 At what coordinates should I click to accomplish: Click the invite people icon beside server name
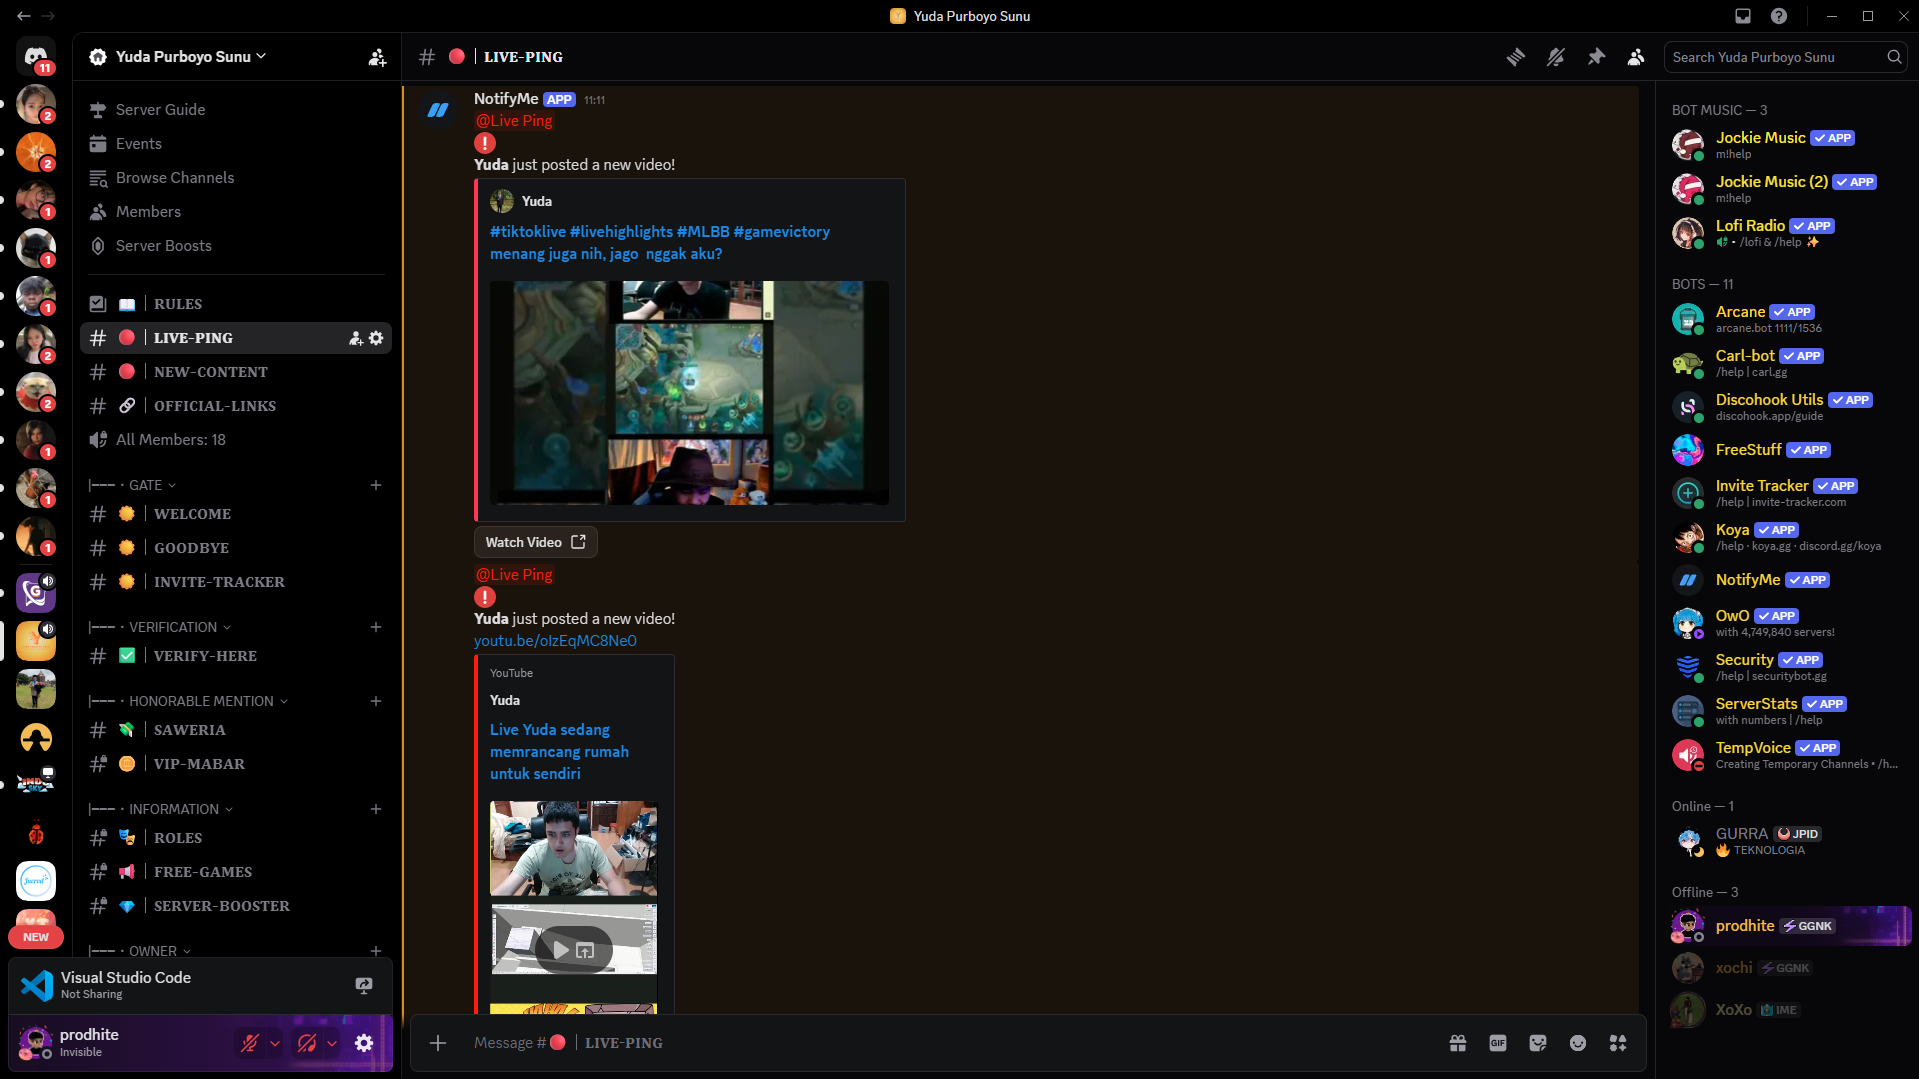(x=377, y=57)
